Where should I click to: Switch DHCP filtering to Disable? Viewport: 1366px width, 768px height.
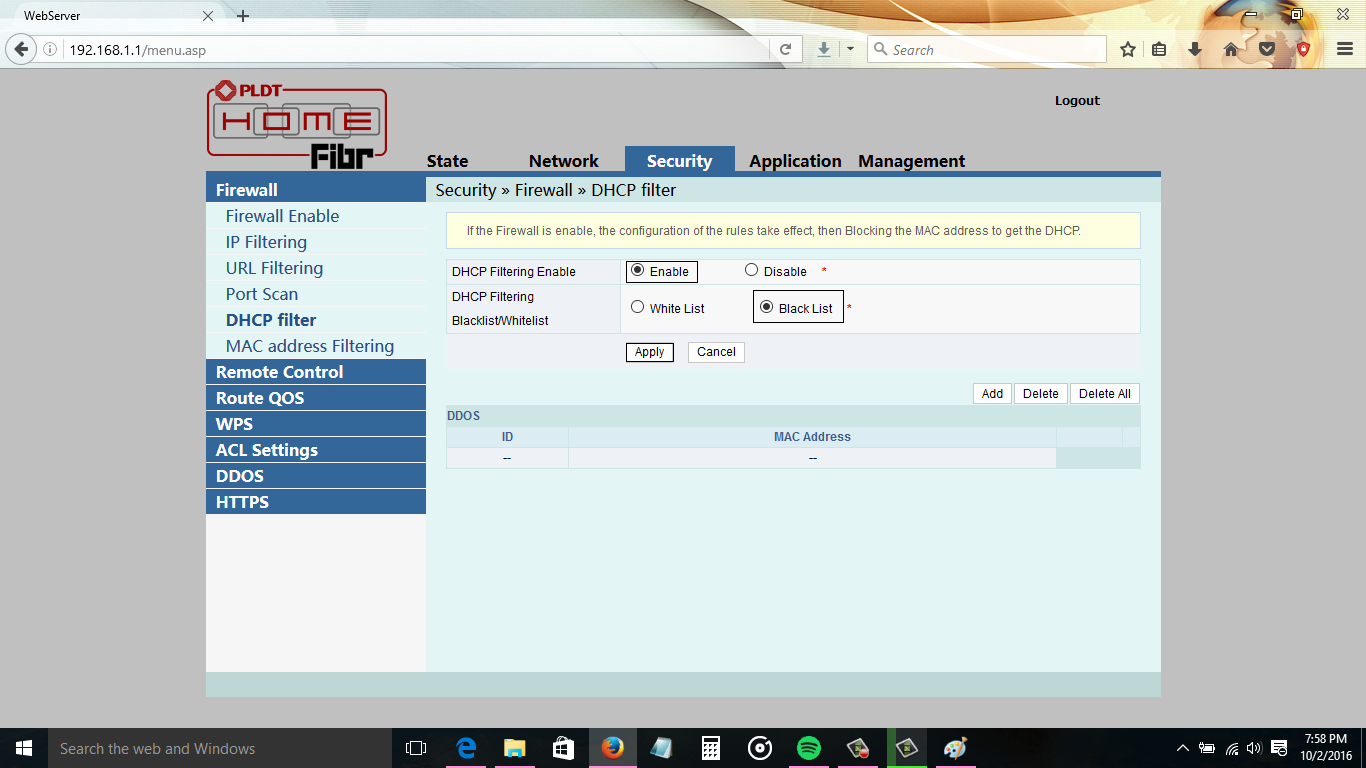click(751, 270)
